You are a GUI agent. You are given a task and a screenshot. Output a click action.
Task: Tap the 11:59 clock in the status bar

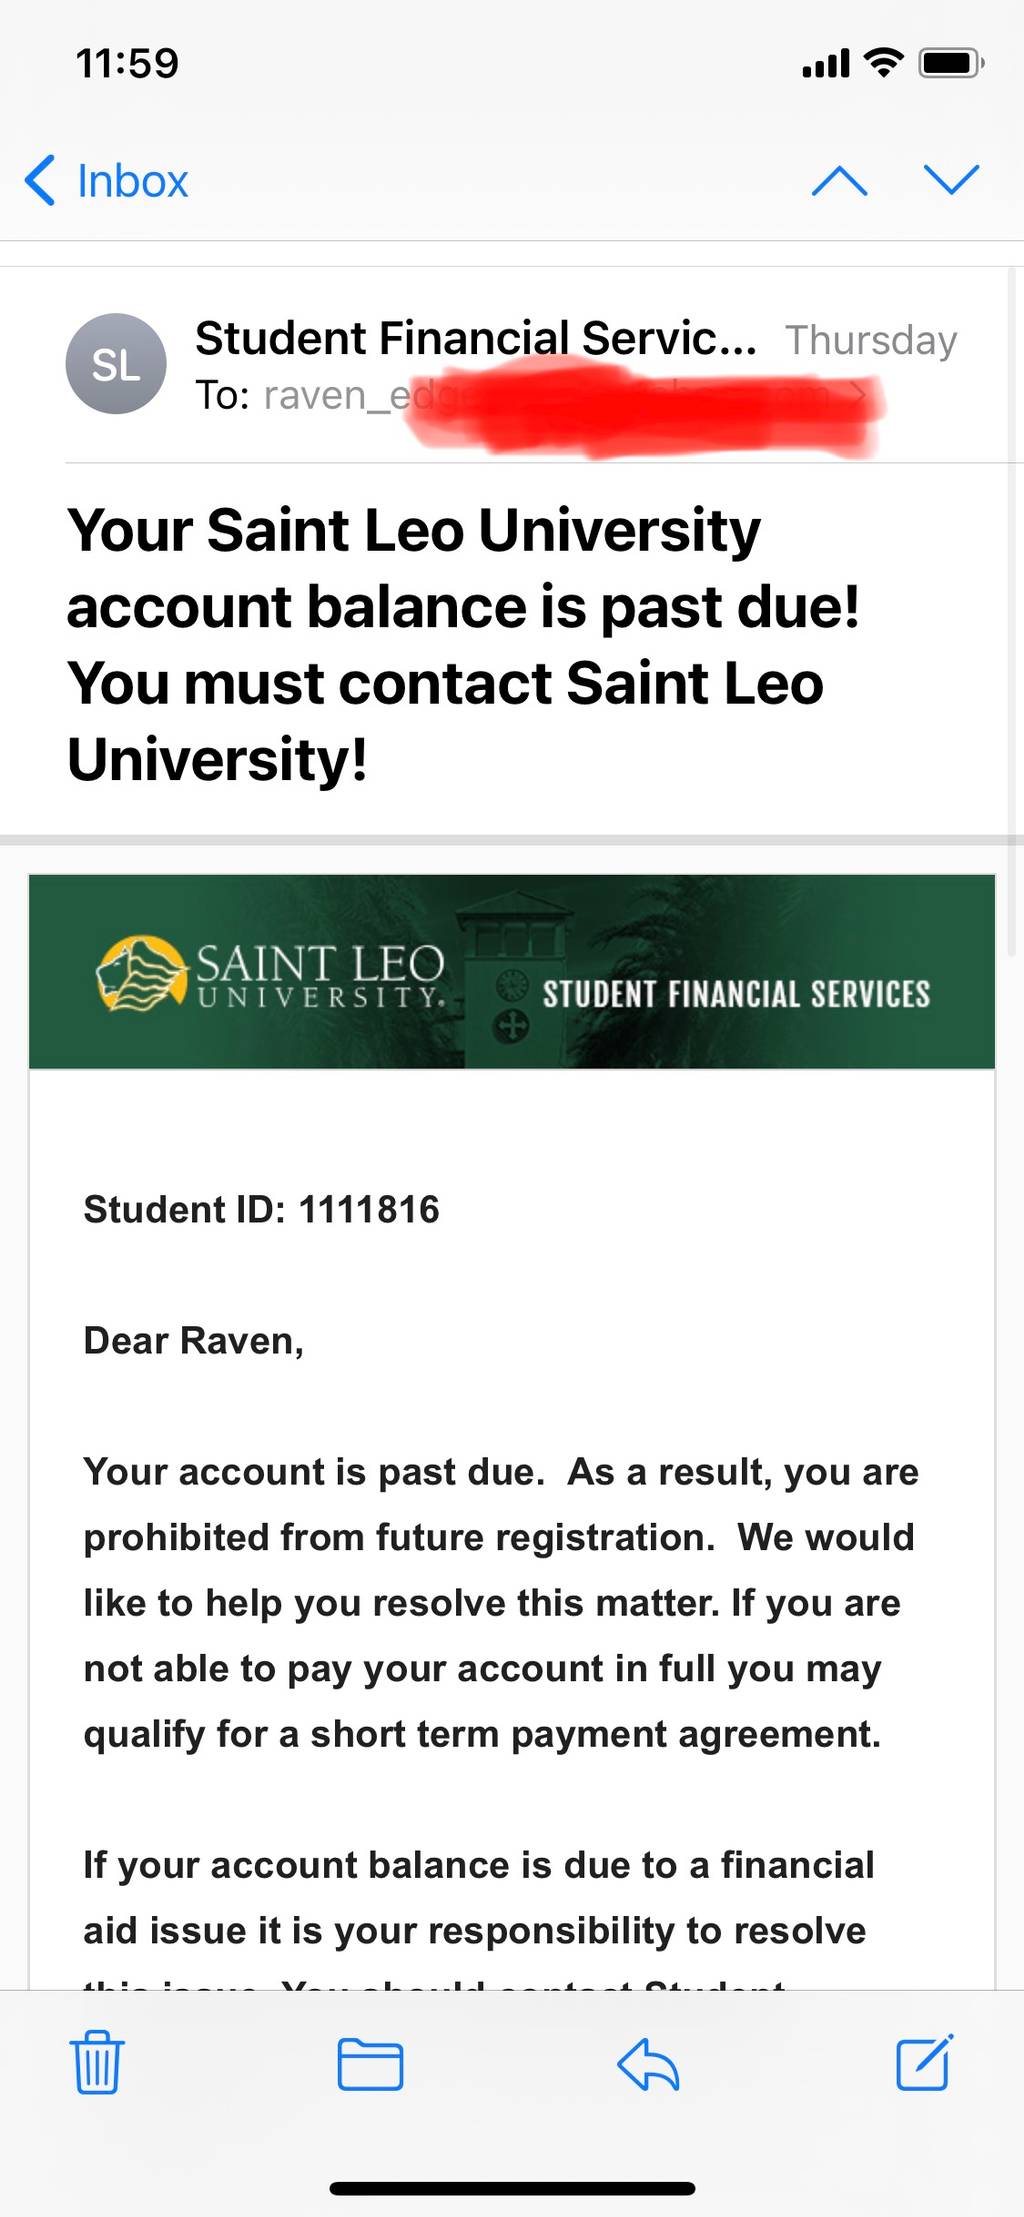127,64
